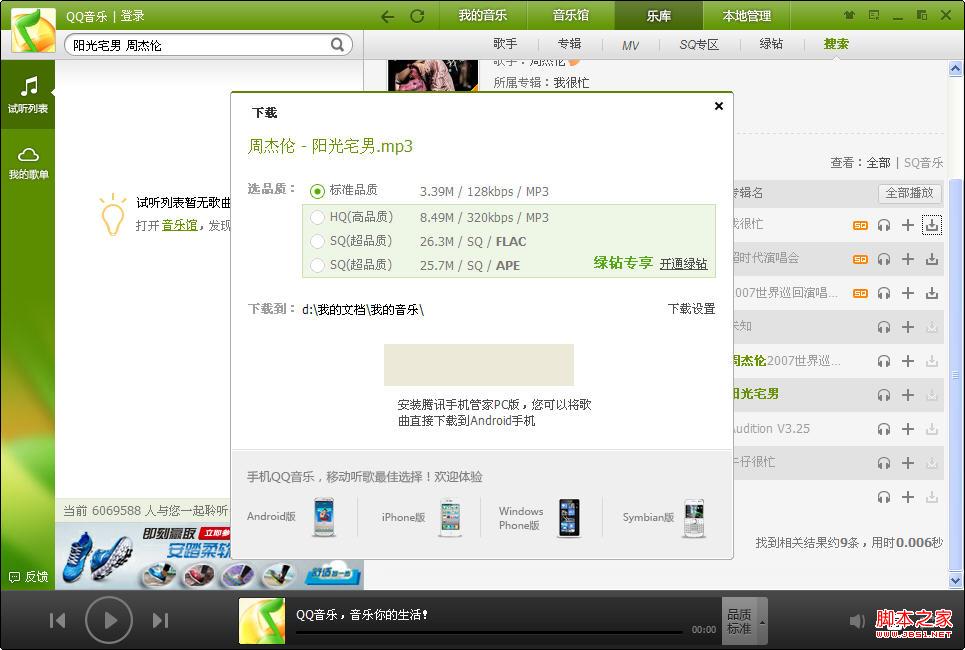Open 反馈 feedback
965x650 pixels.
(28, 577)
